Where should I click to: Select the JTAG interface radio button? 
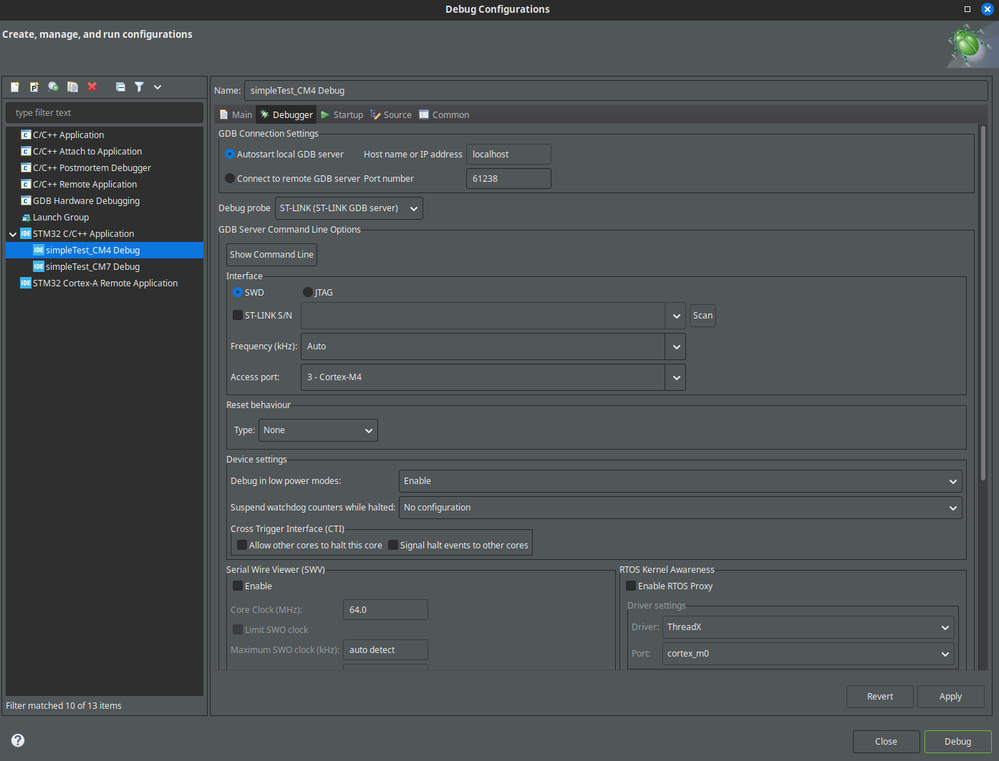pyautogui.click(x=308, y=292)
